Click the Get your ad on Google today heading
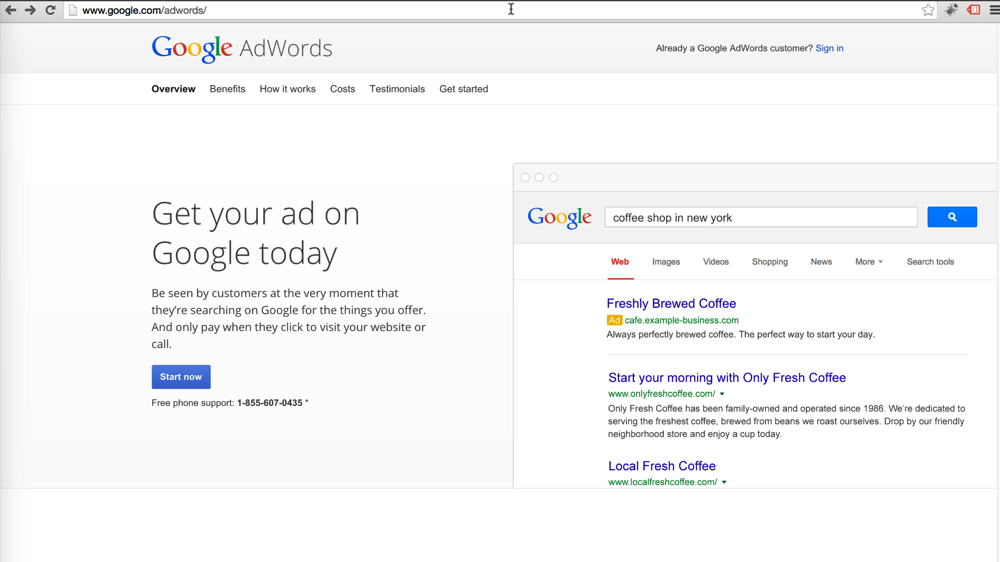The width and height of the screenshot is (1000, 562). 256,233
